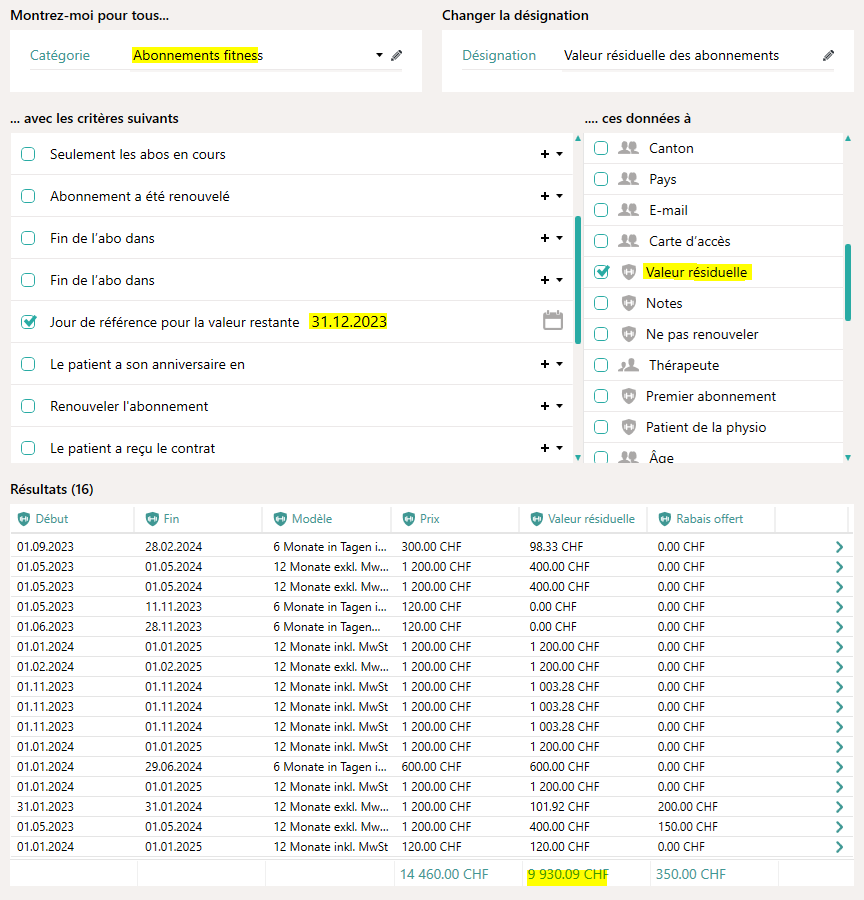Open first result row with arrow icon
864x900 pixels.
tap(839, 547)
